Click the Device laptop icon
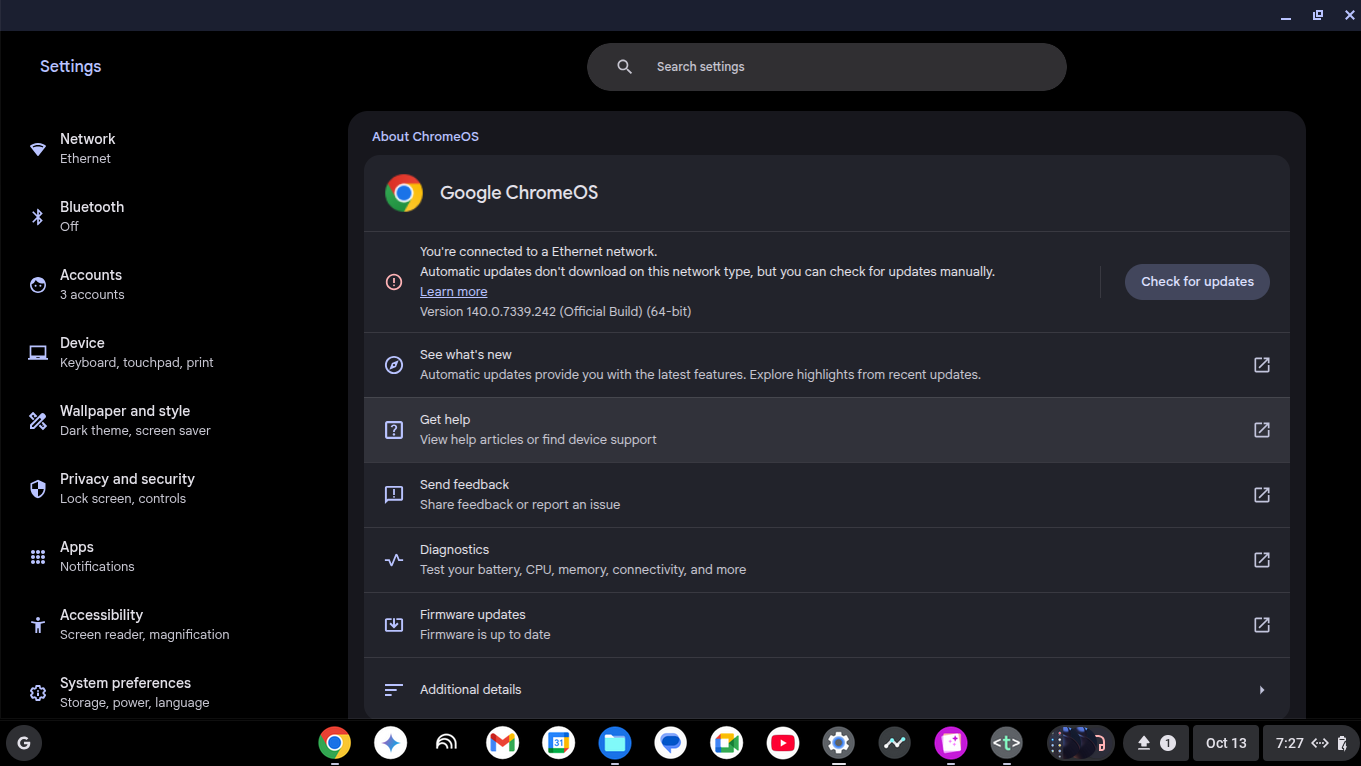 (x=38, y=353)
